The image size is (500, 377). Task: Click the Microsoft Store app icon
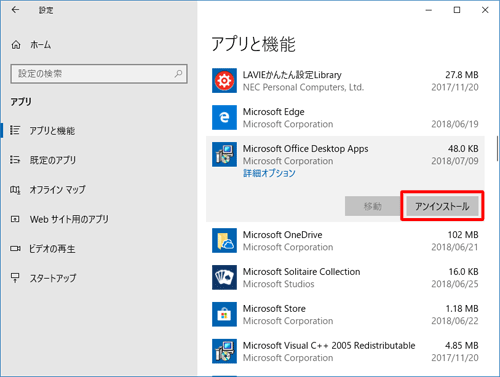pos(224,314)
